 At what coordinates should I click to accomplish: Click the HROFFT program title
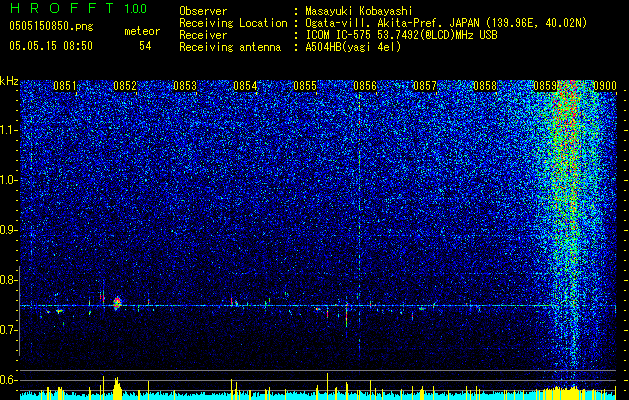[x=61, y=8]
